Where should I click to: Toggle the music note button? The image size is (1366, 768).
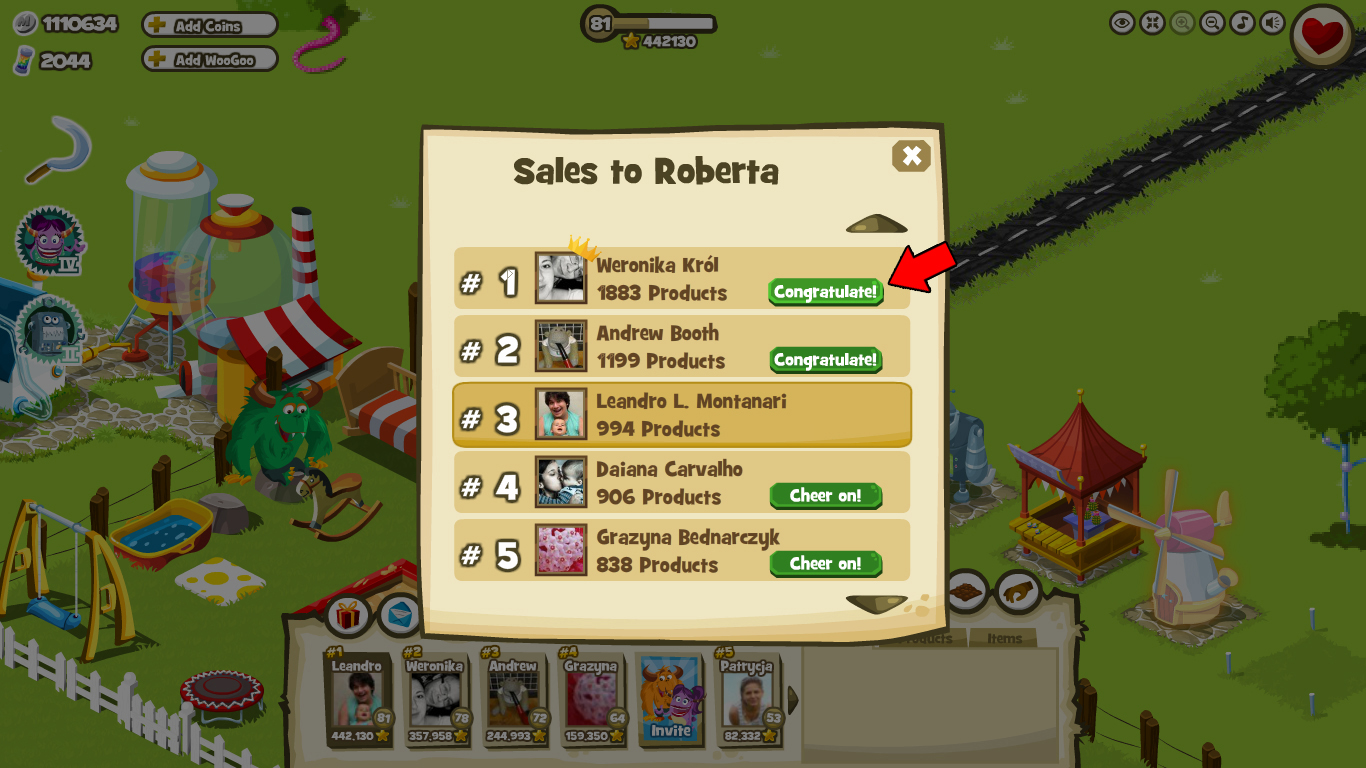[1242, 22]
